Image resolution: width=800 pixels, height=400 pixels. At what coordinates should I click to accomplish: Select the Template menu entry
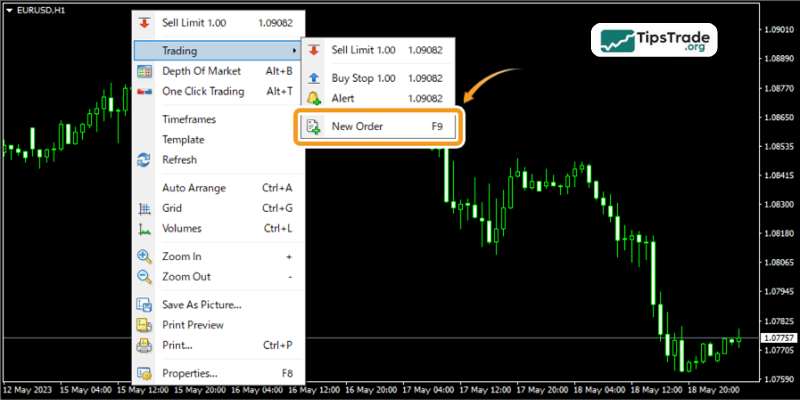click(183, 140)
